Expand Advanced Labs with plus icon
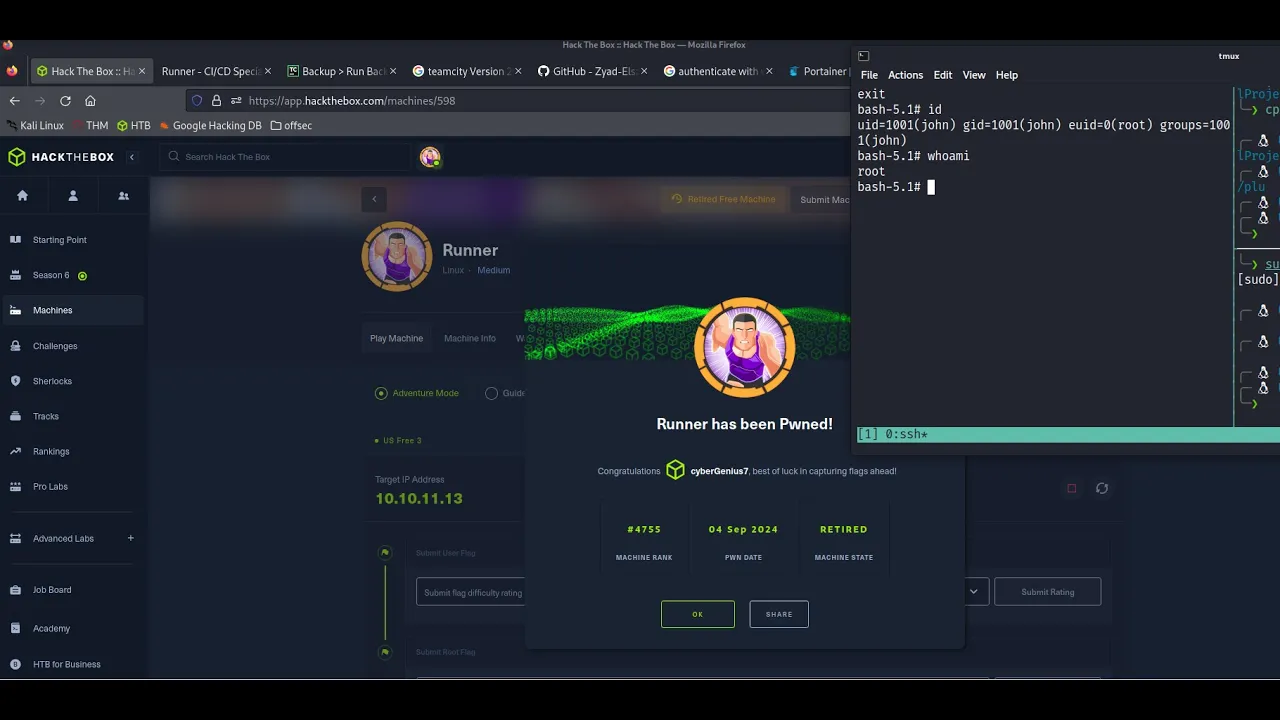The image size is (1280, 720). click(x=130, y=538)
